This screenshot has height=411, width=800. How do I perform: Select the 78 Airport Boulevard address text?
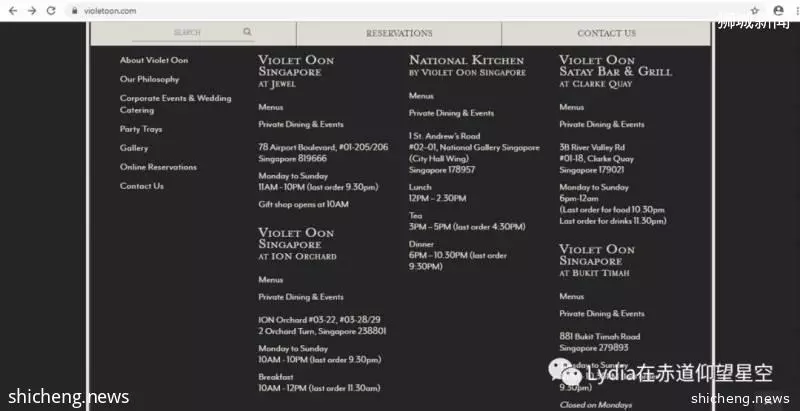click(x=323, y=147)
